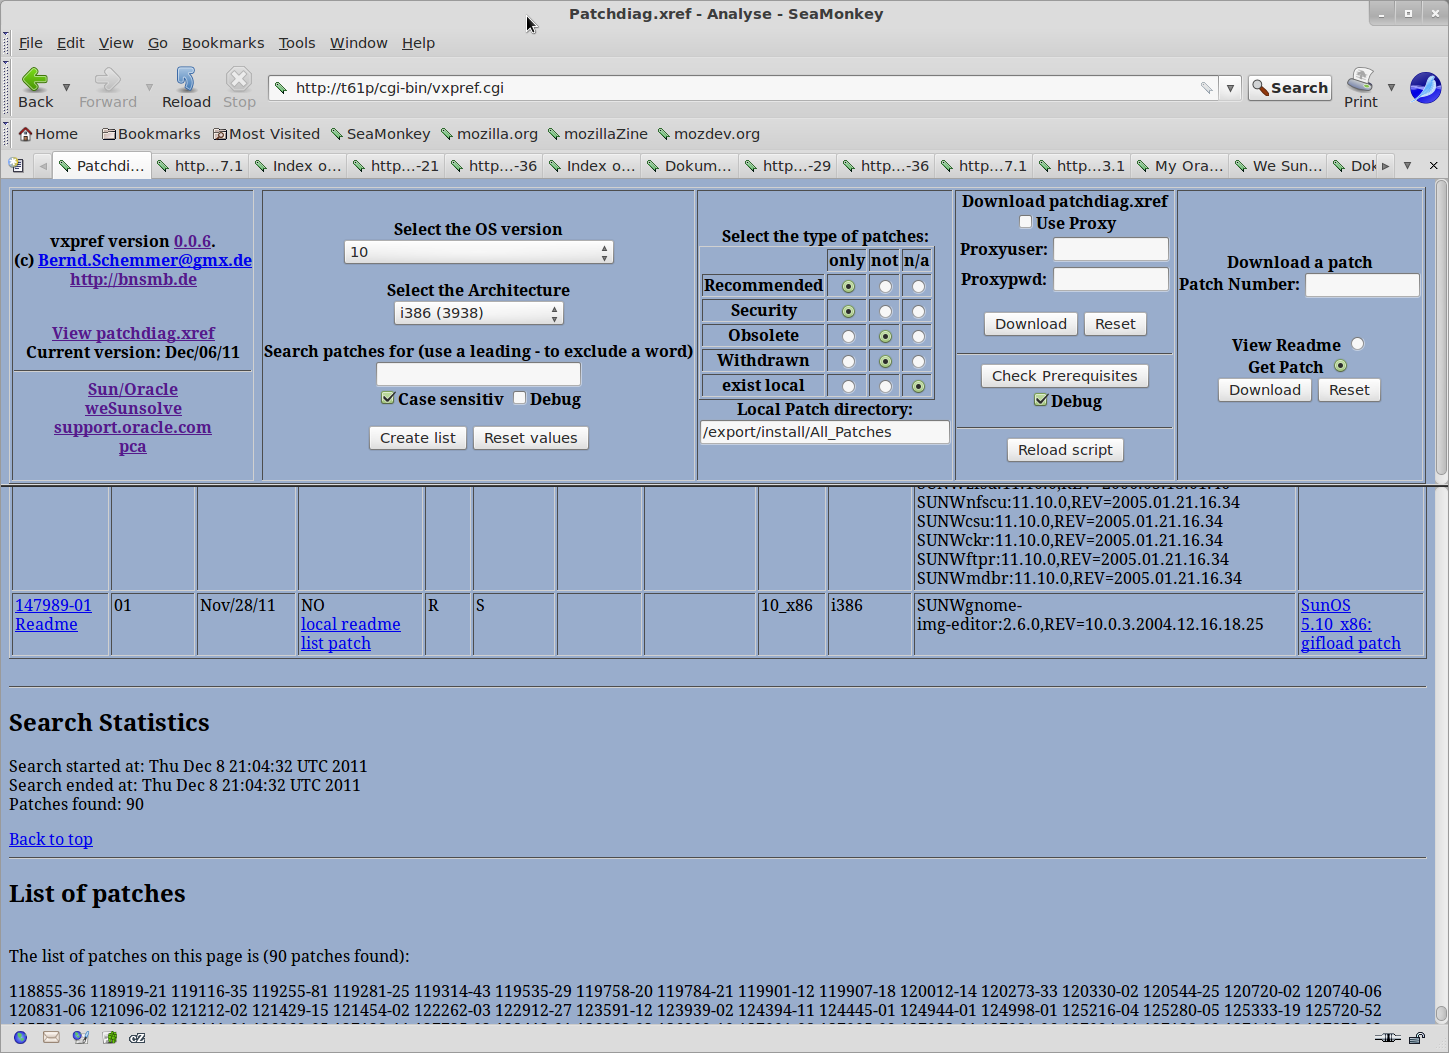The width and height of the screenshot is (1449, 1053).
Task: Set Obsolete patches to 'only'
Action: (848, 336)
